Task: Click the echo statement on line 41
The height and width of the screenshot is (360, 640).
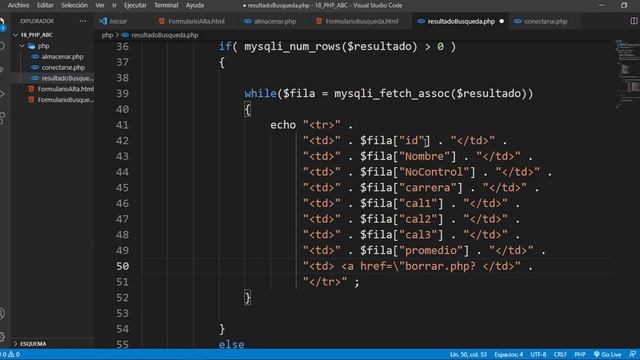Action: (x=283, y=125)
